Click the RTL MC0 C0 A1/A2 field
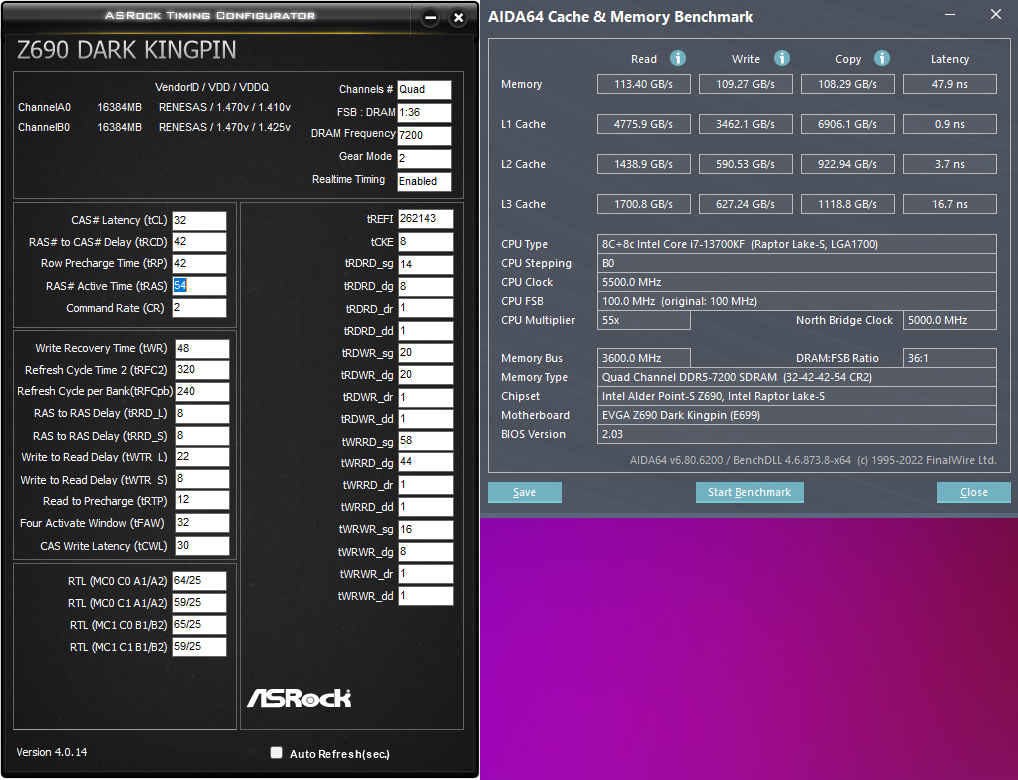1018x780 pixels. click(x=199, y=581)
